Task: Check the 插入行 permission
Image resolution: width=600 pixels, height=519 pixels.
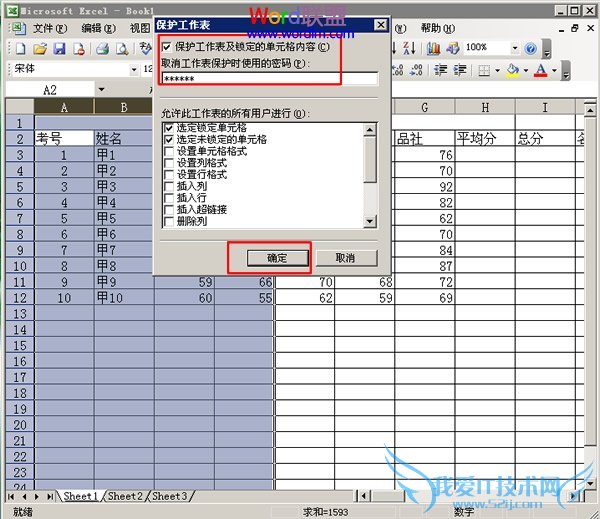Action: tap(169, 198)
